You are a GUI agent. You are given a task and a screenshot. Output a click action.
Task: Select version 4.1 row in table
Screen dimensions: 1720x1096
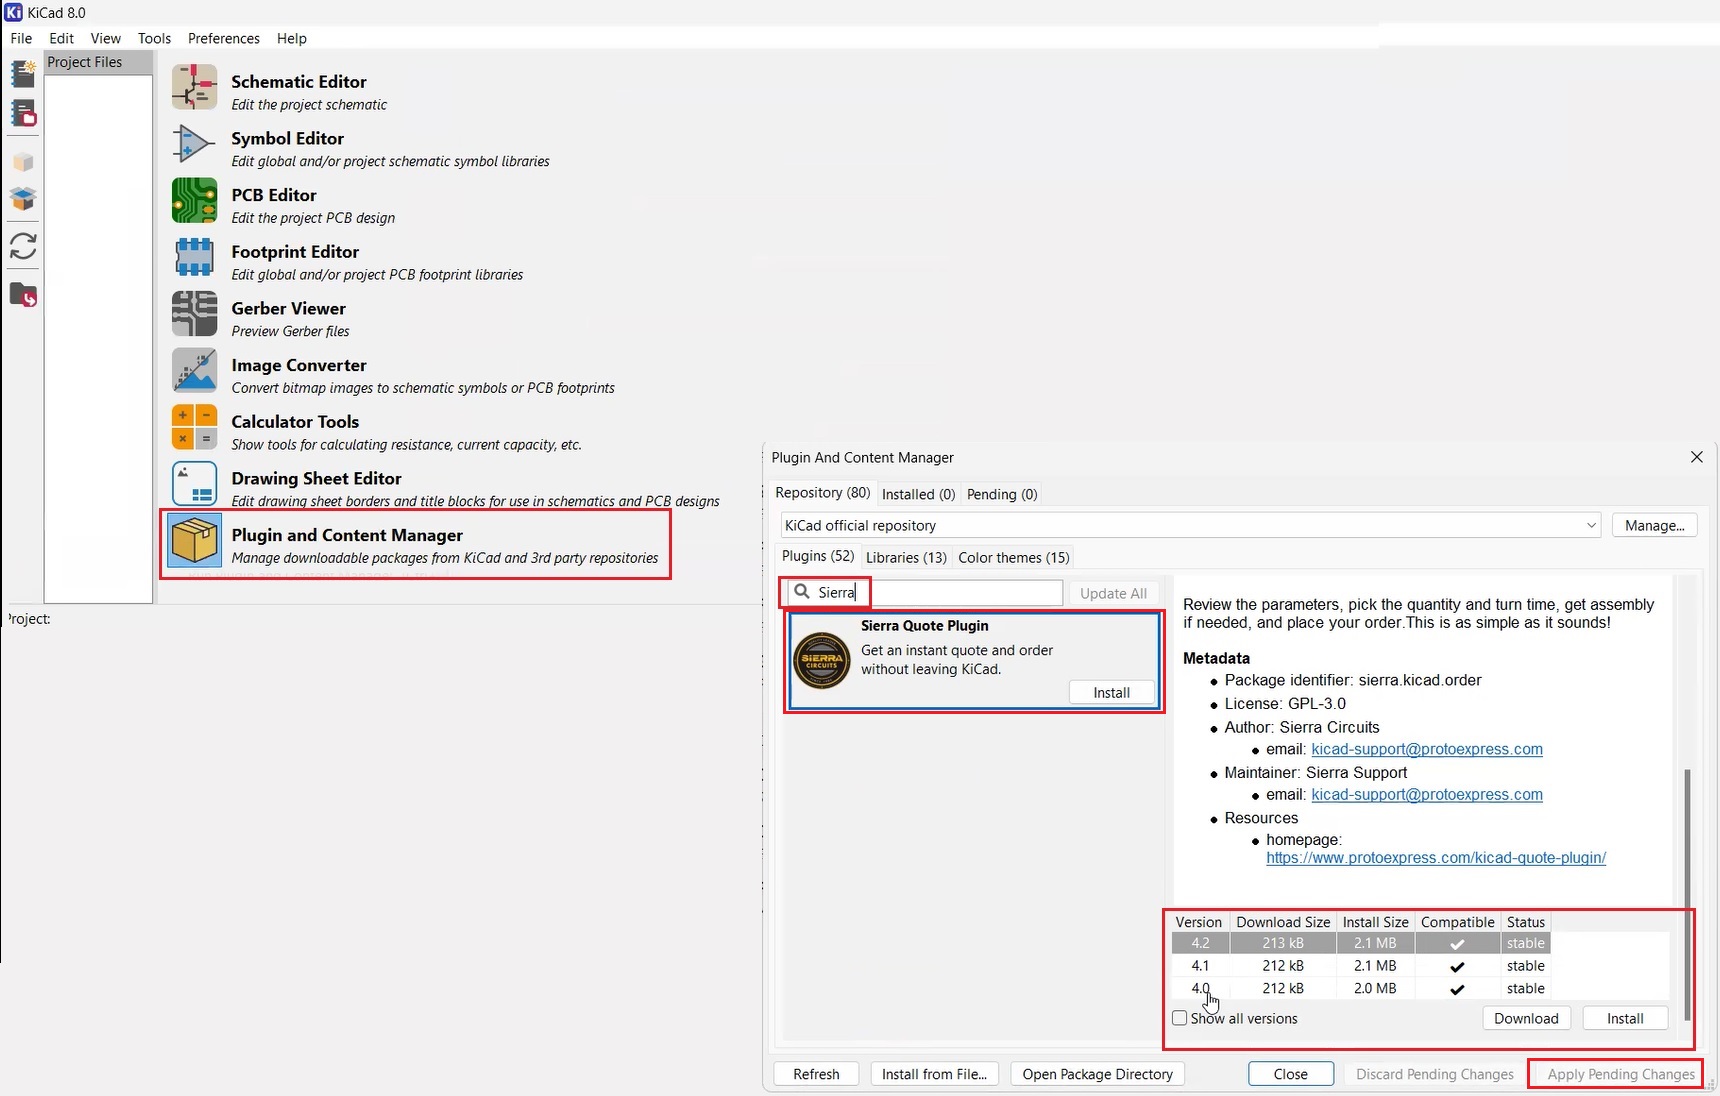coord(1361,966)
